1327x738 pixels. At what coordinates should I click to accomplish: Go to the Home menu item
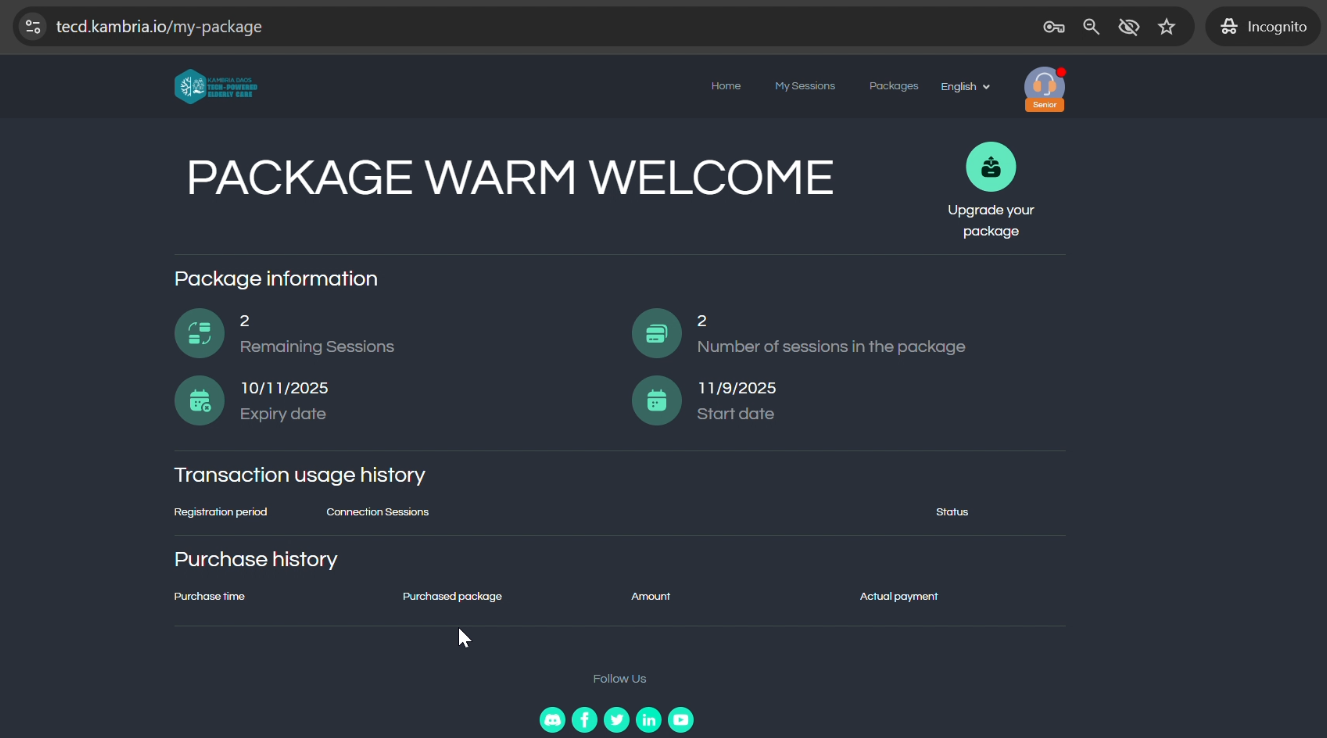pyautogui.click(x=726, y=86)
